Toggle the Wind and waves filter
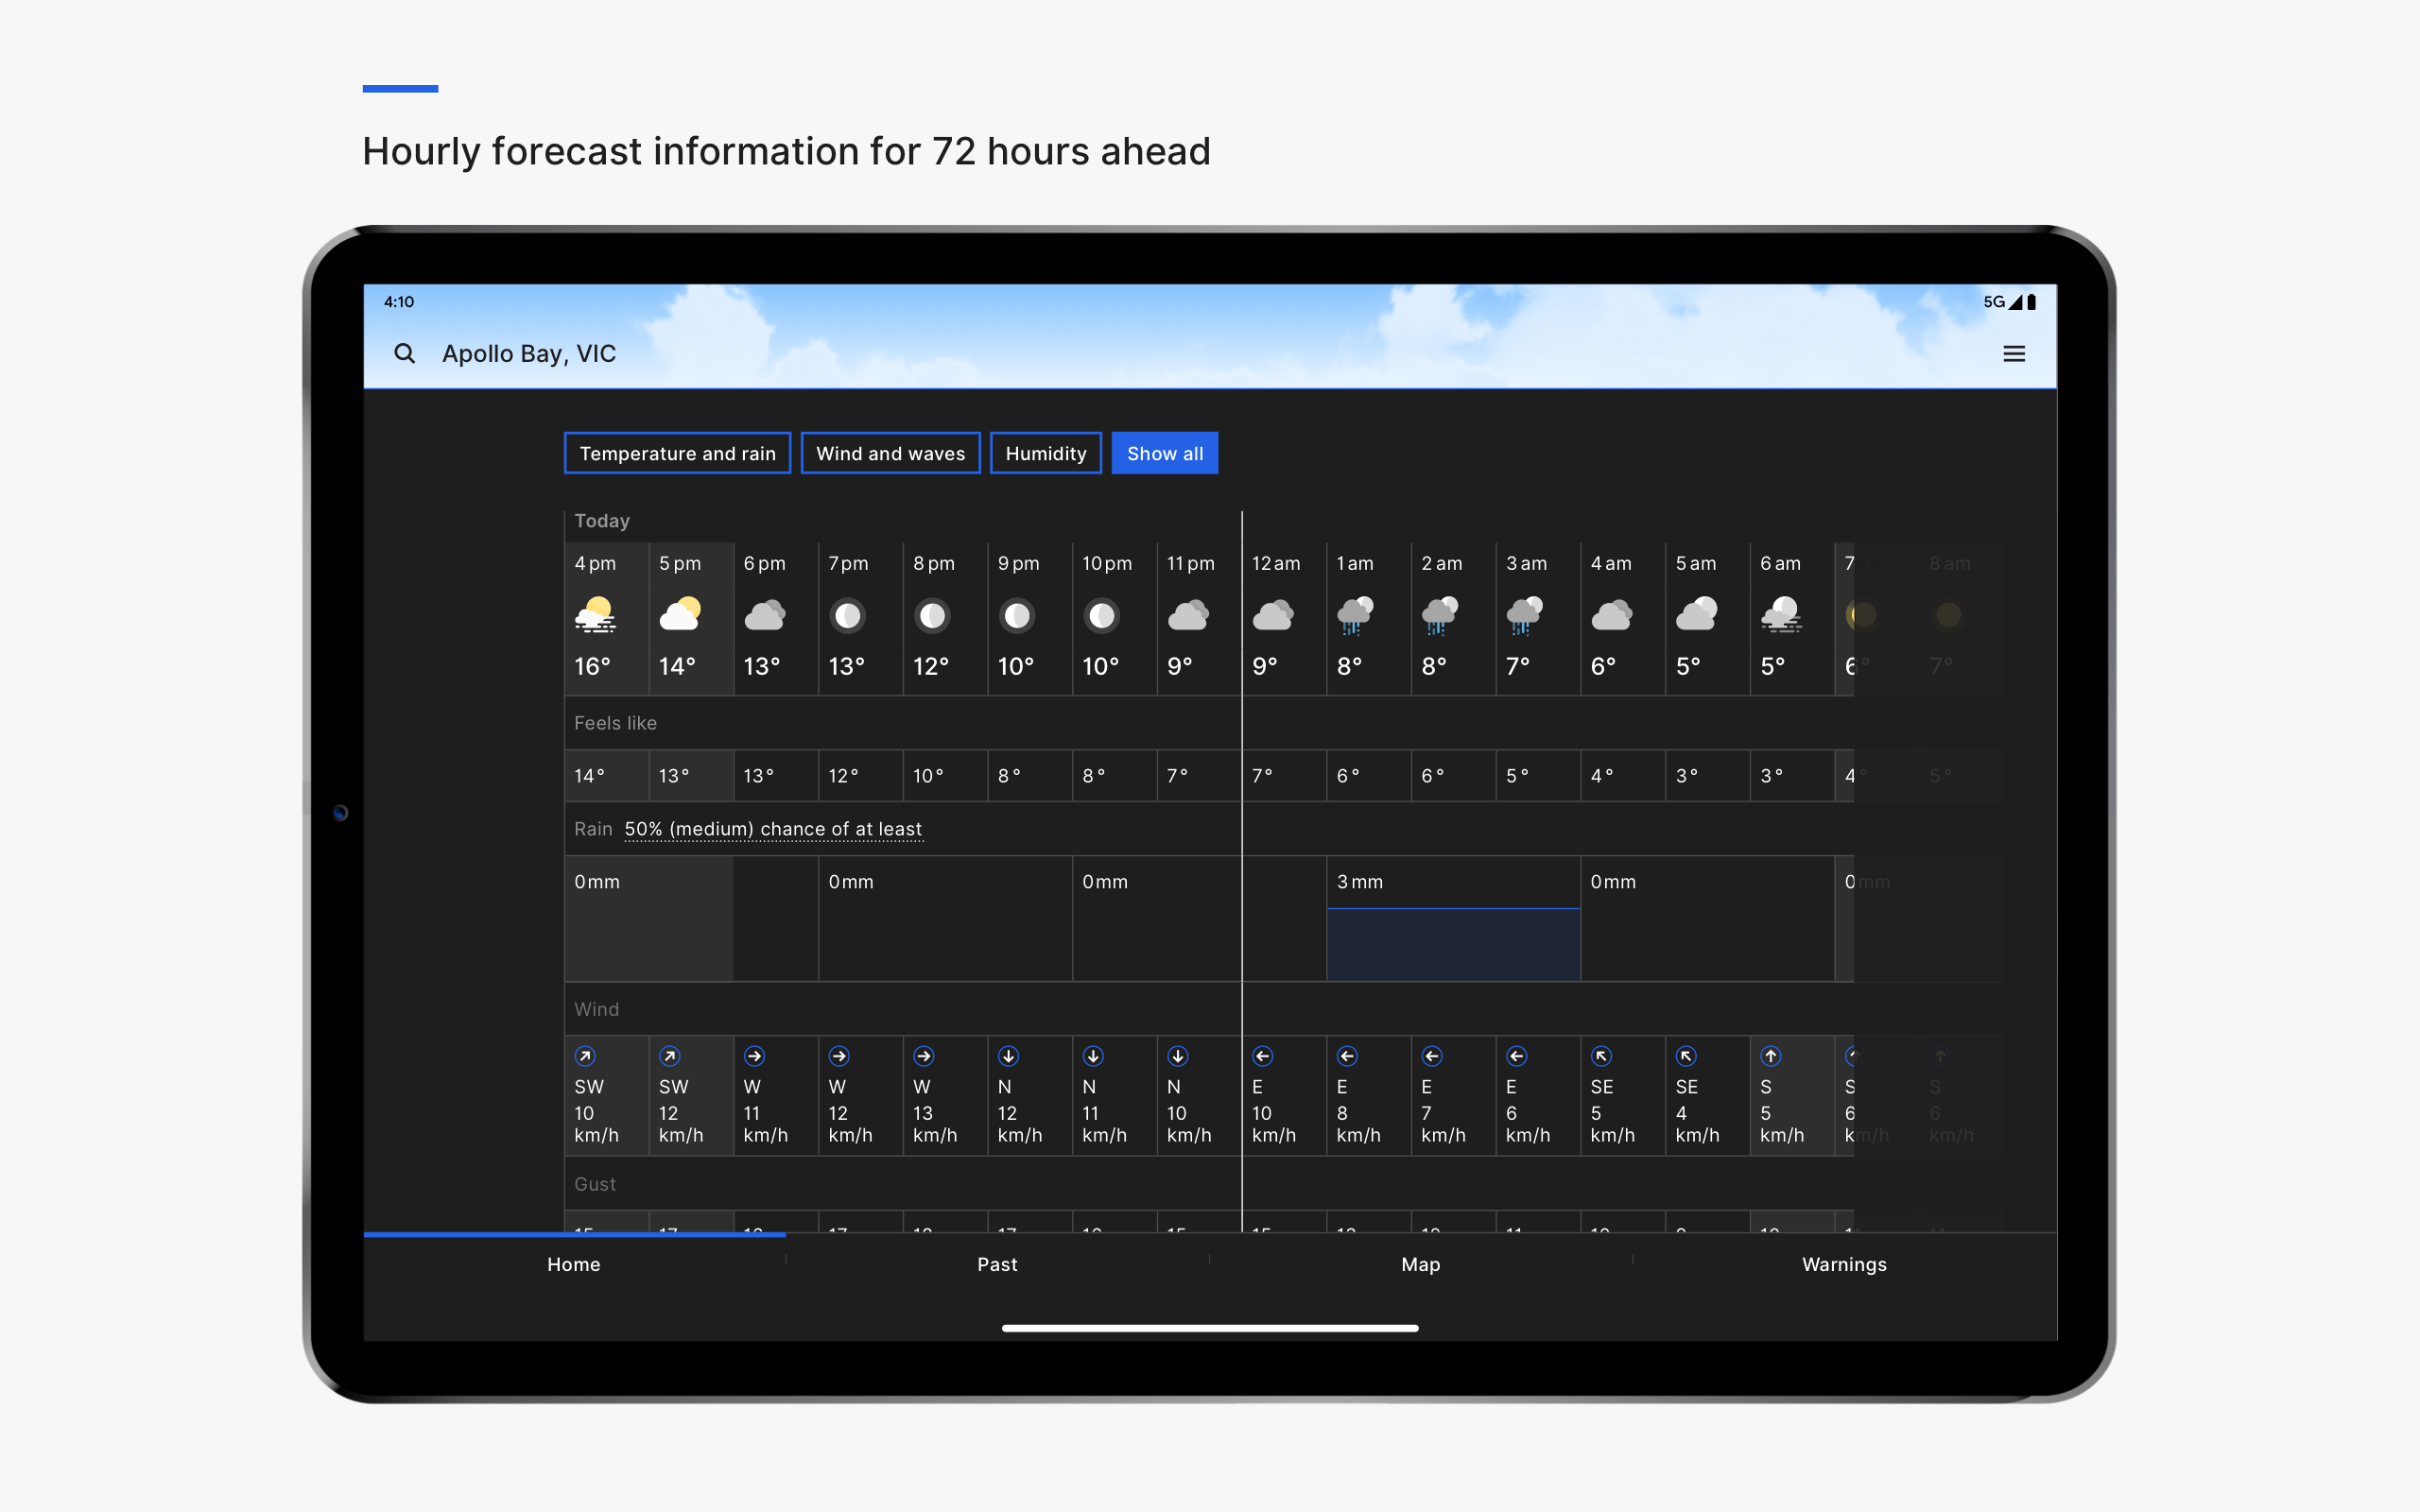Image resolution: width=2420 pixels, height=1512 pixels. (890, 453)
